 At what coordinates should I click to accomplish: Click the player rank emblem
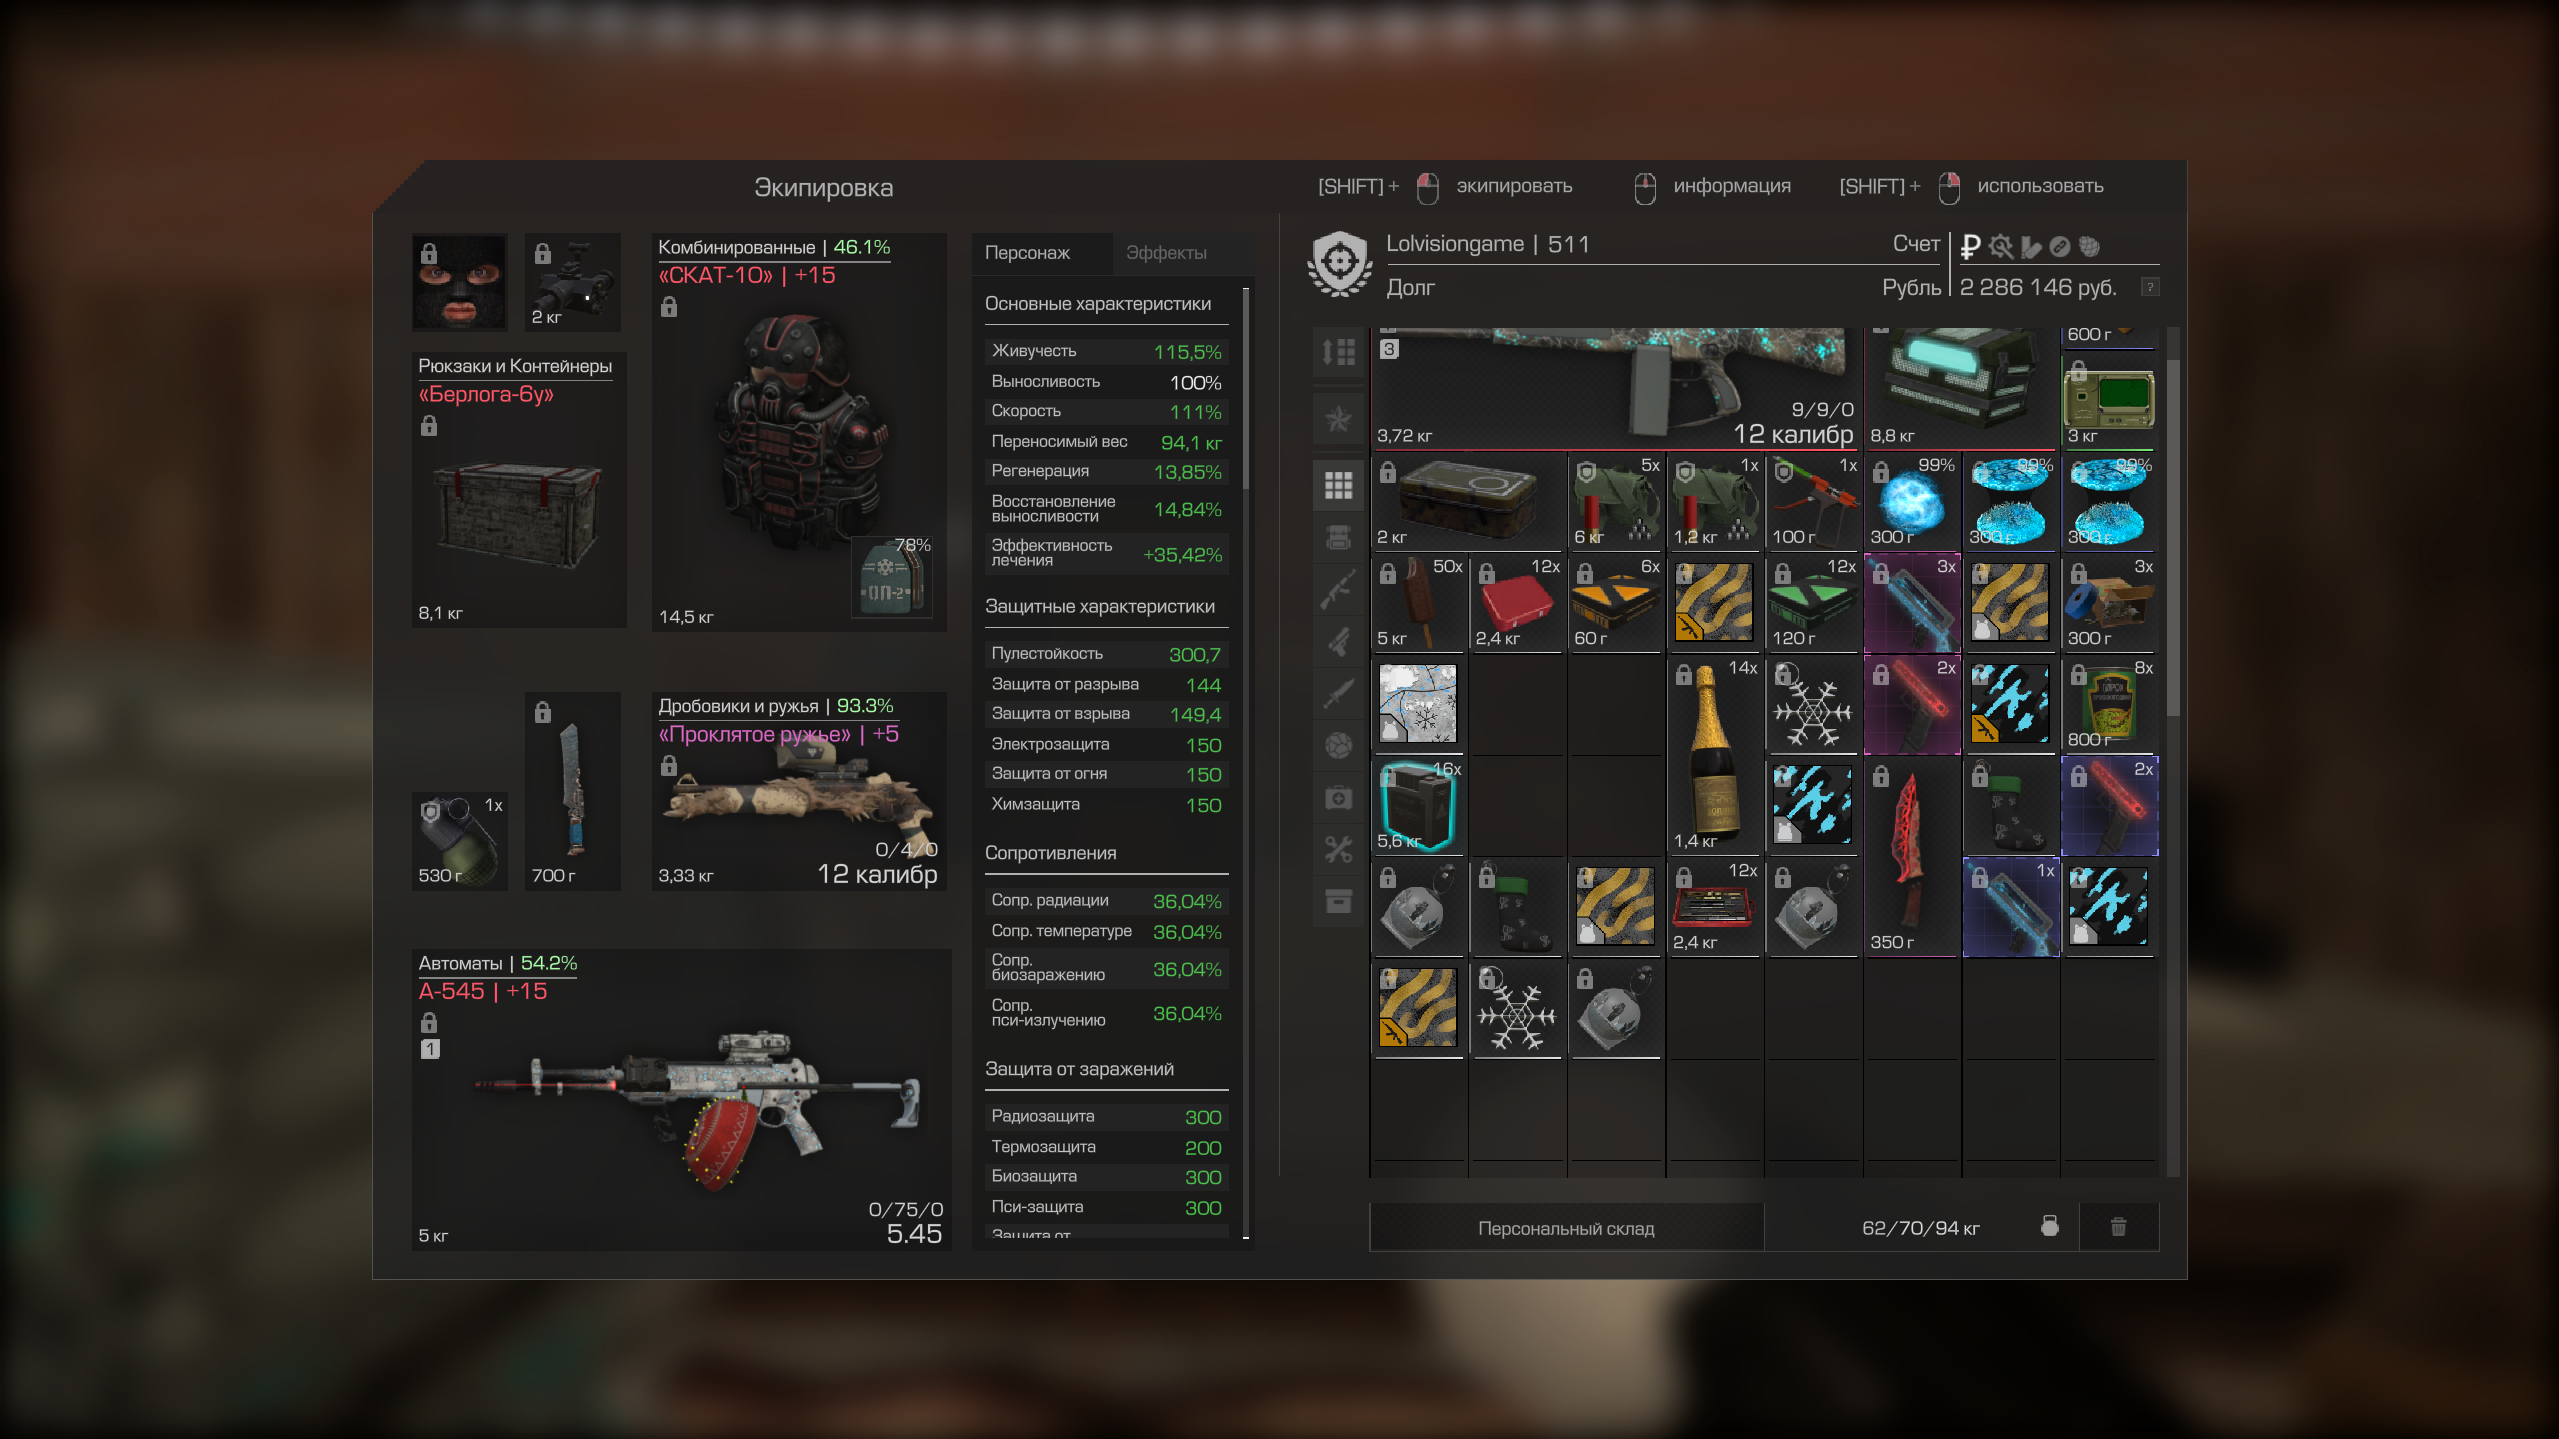pos(1340,264)
